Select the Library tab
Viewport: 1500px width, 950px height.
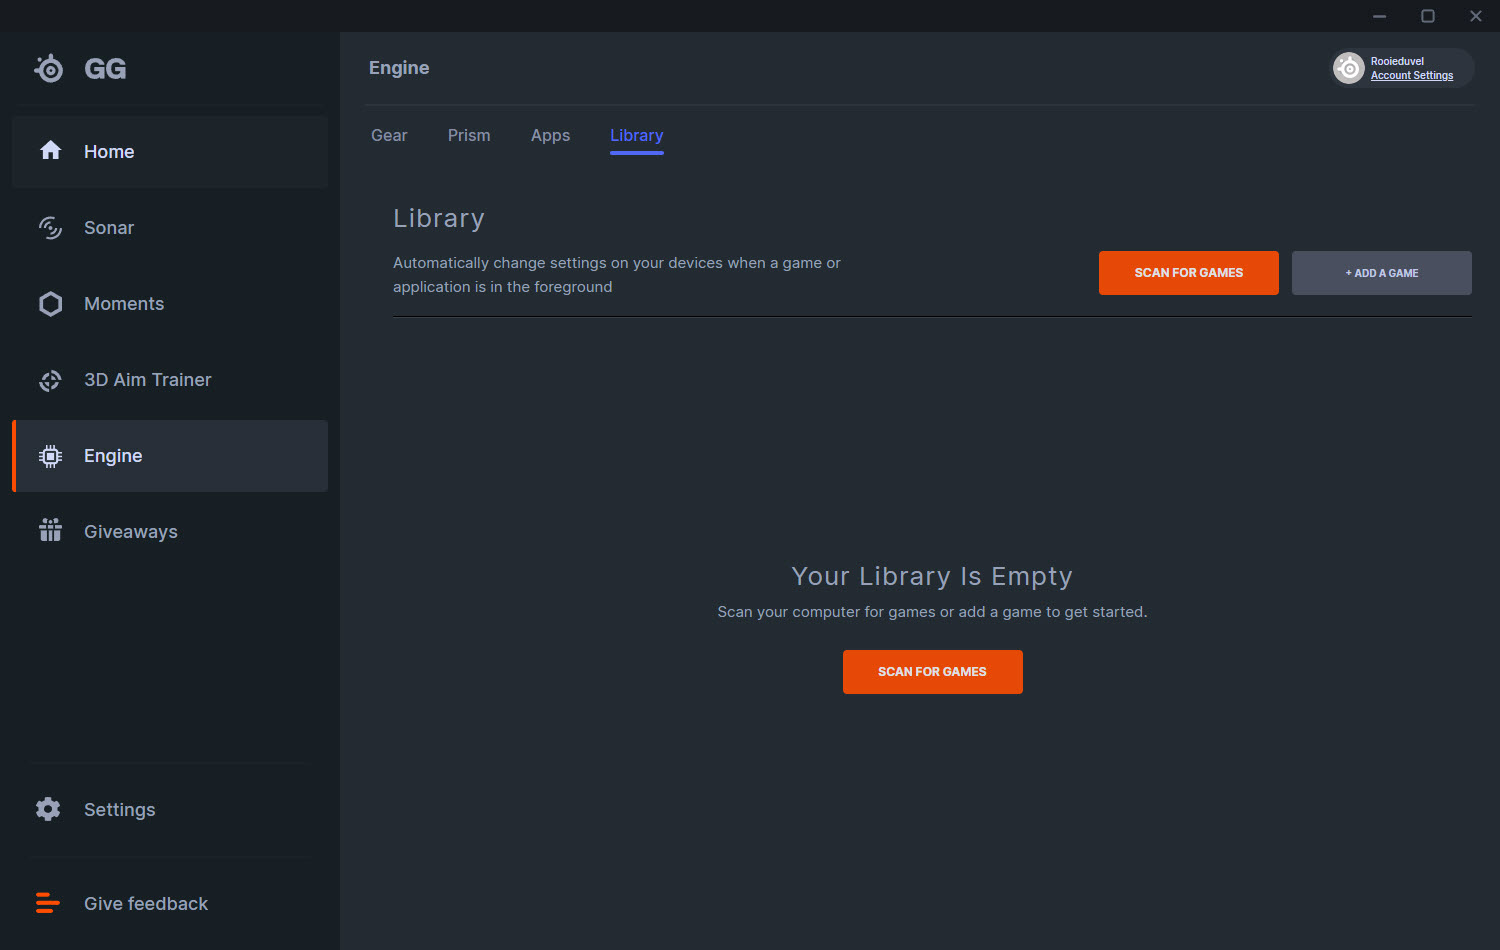click(636, 136)
